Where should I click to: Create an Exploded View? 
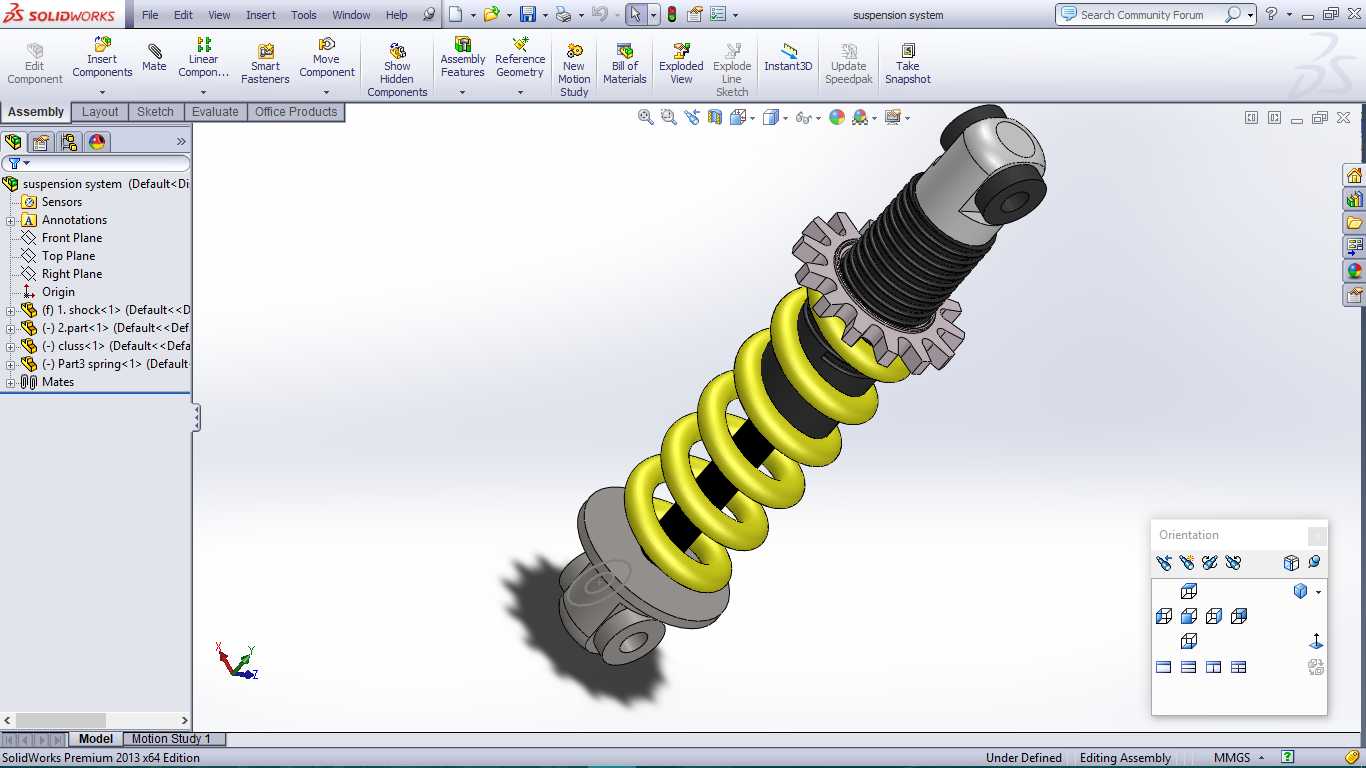click(681, 64)
